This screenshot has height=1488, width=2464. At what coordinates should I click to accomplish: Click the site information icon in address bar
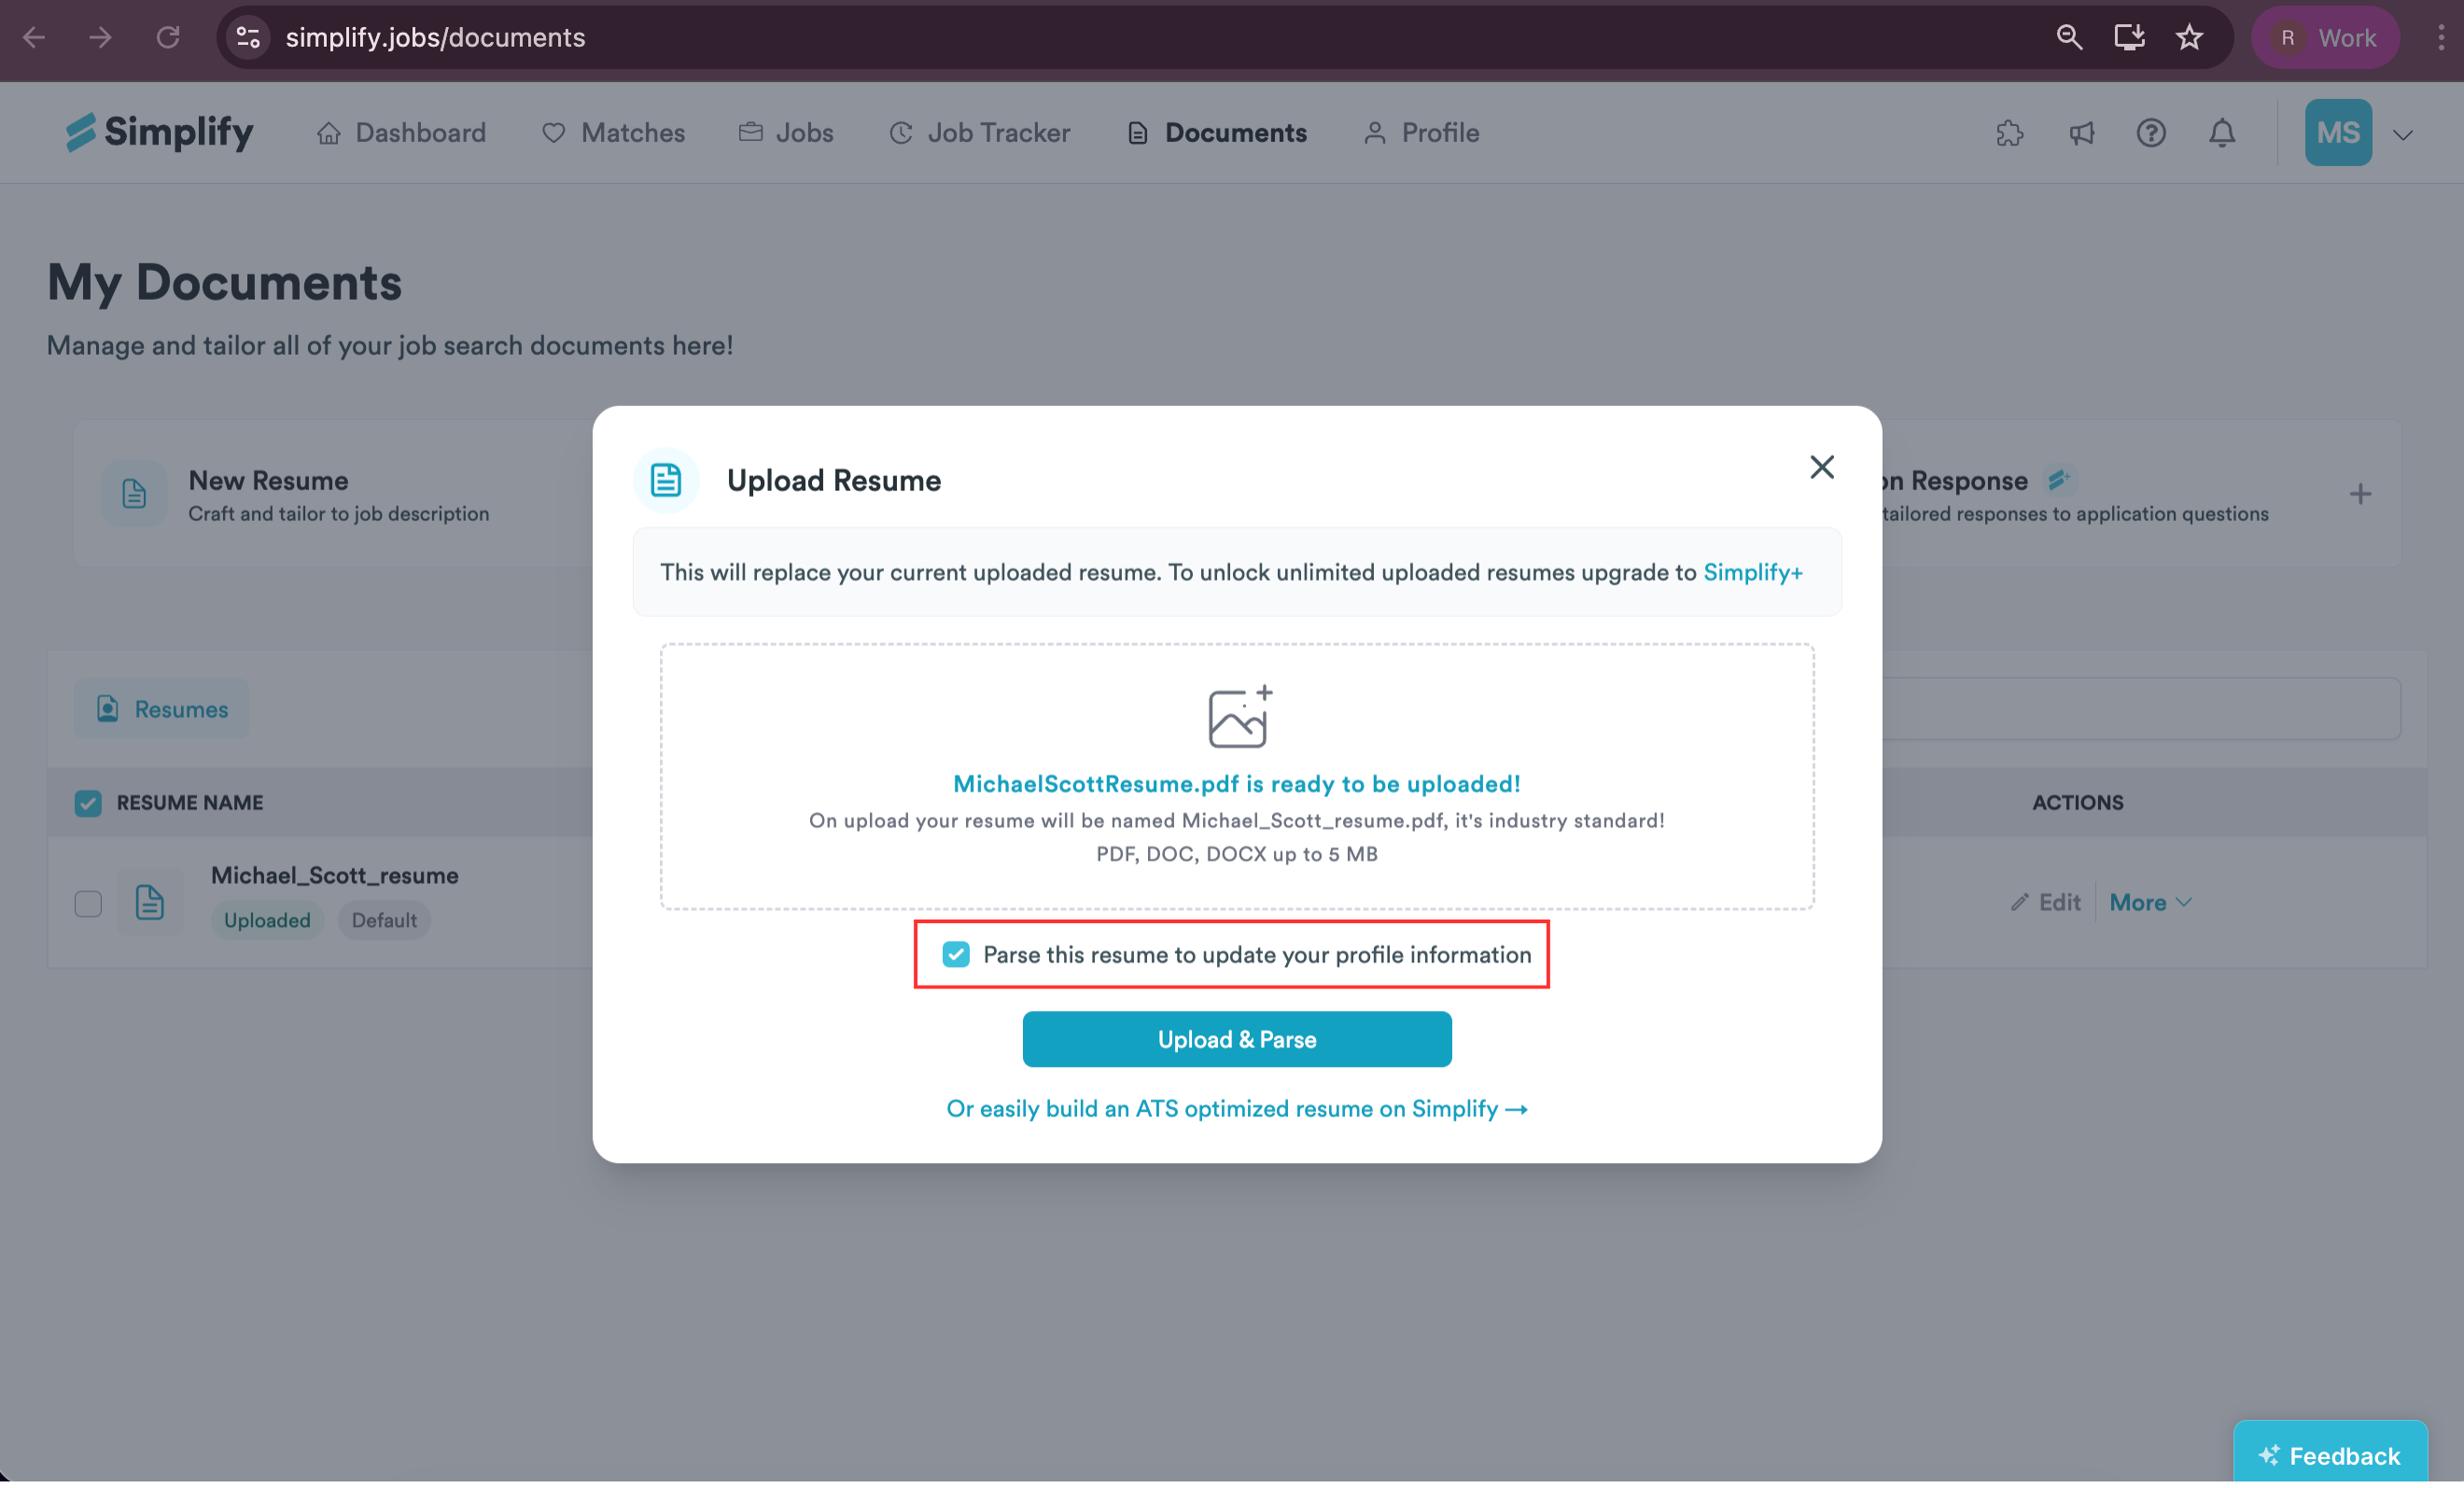pos(248,37)
